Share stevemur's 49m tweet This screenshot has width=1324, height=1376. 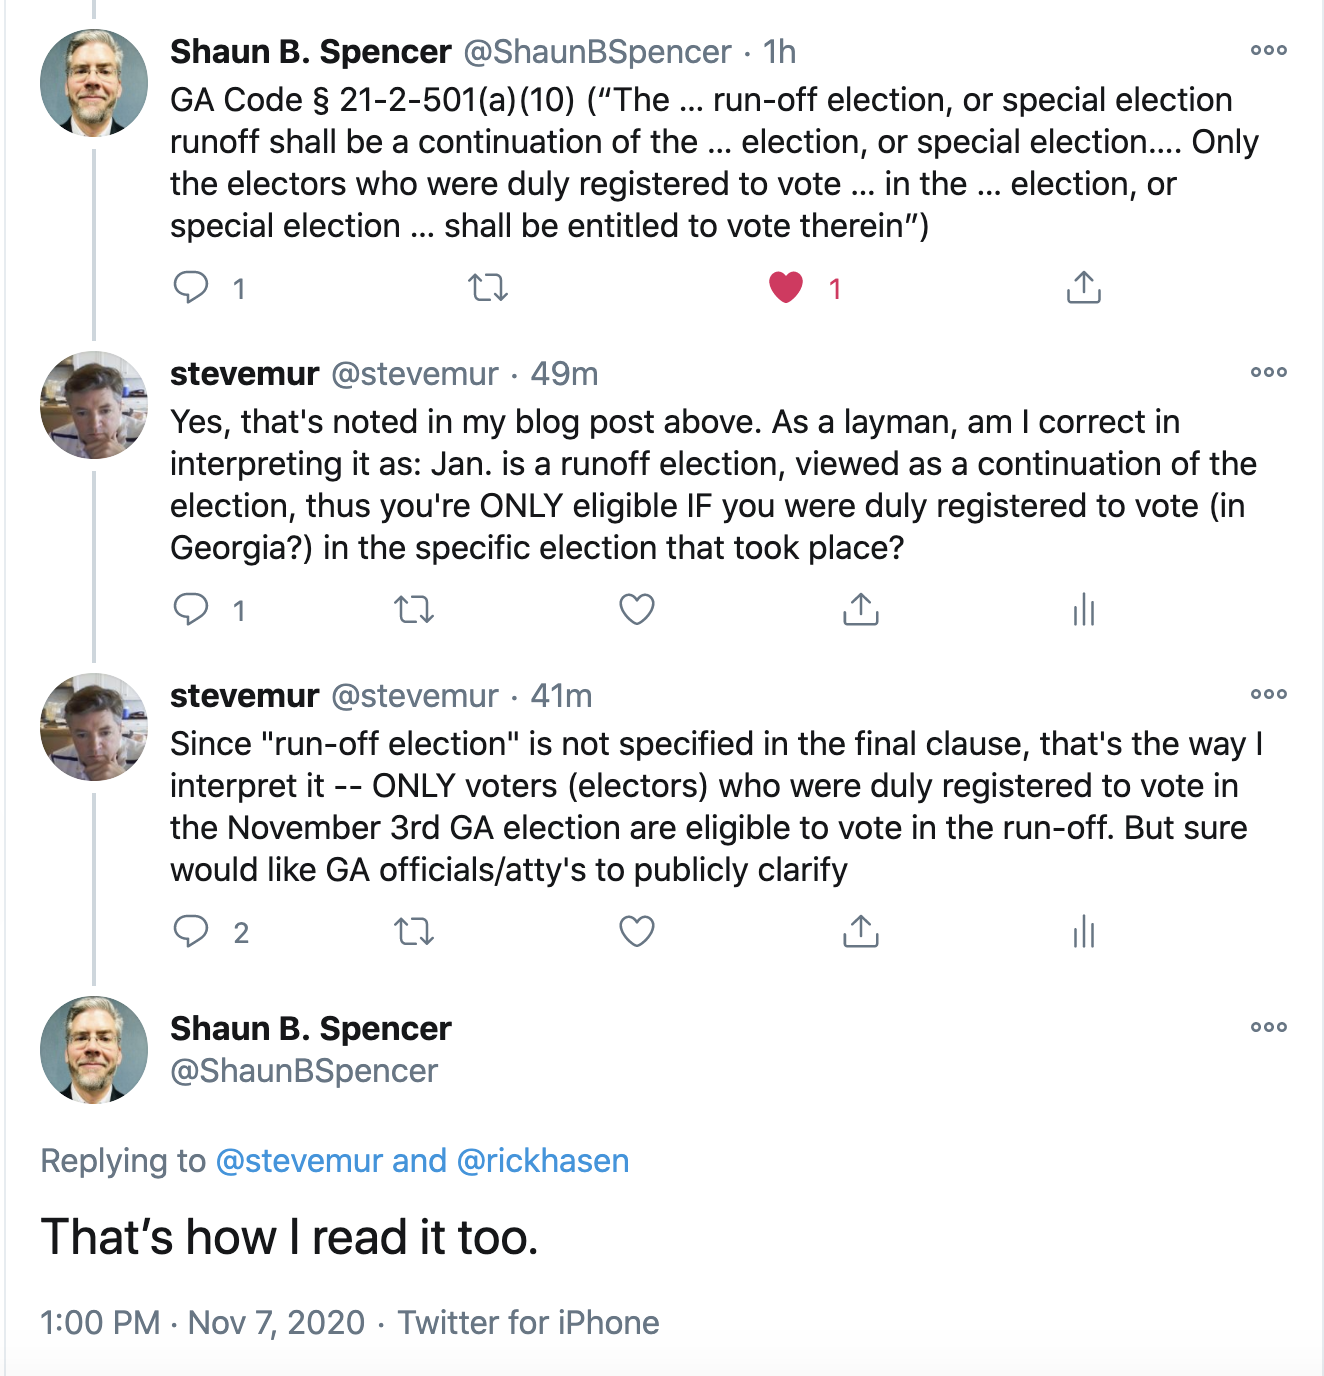tap(860, 609)
